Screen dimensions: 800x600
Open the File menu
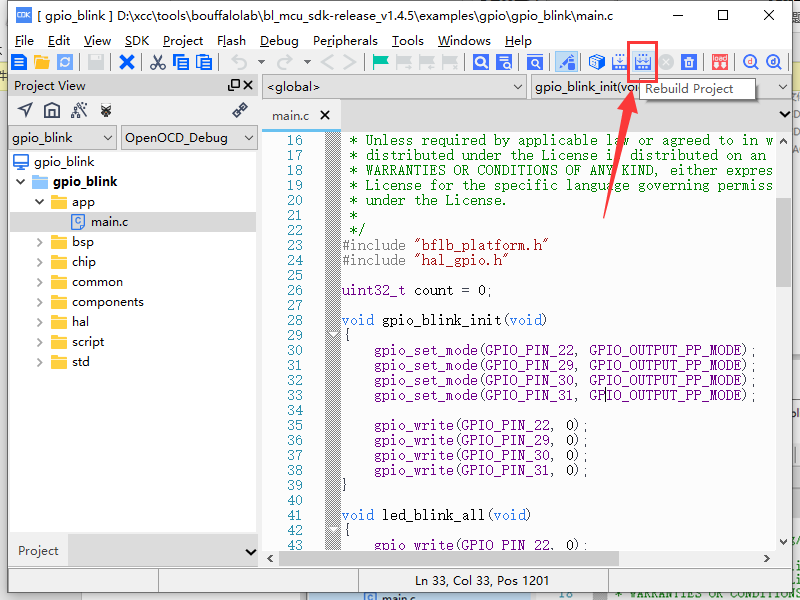pos(24,41)
